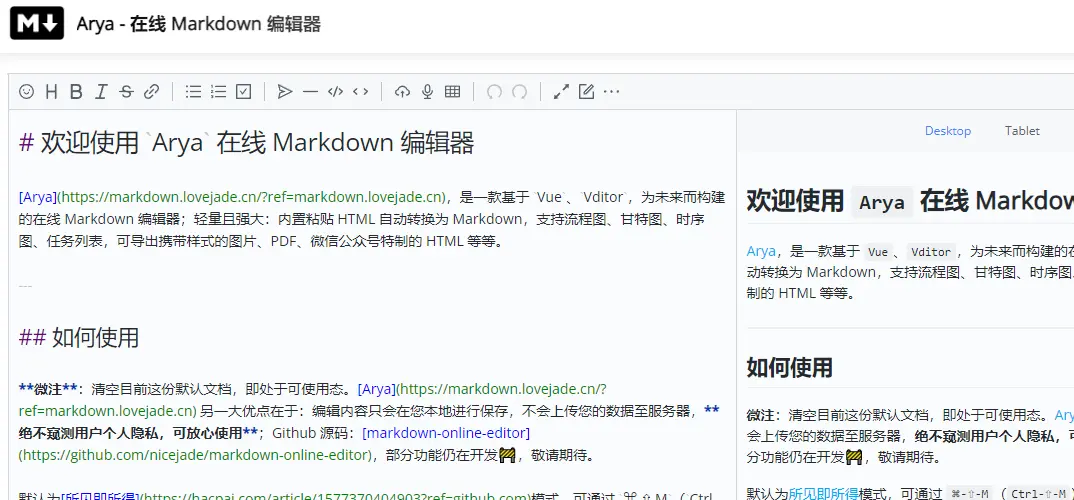Click the Markdown logo in header

(x=37, y=24)
